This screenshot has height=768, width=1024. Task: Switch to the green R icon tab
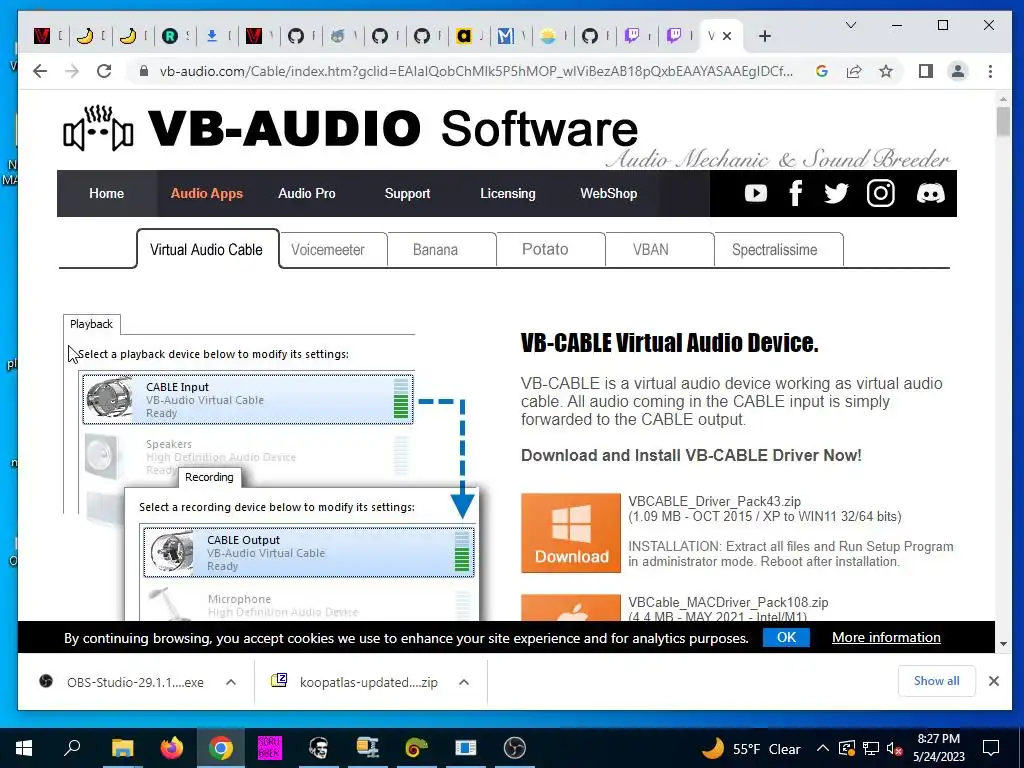(170, 36)
